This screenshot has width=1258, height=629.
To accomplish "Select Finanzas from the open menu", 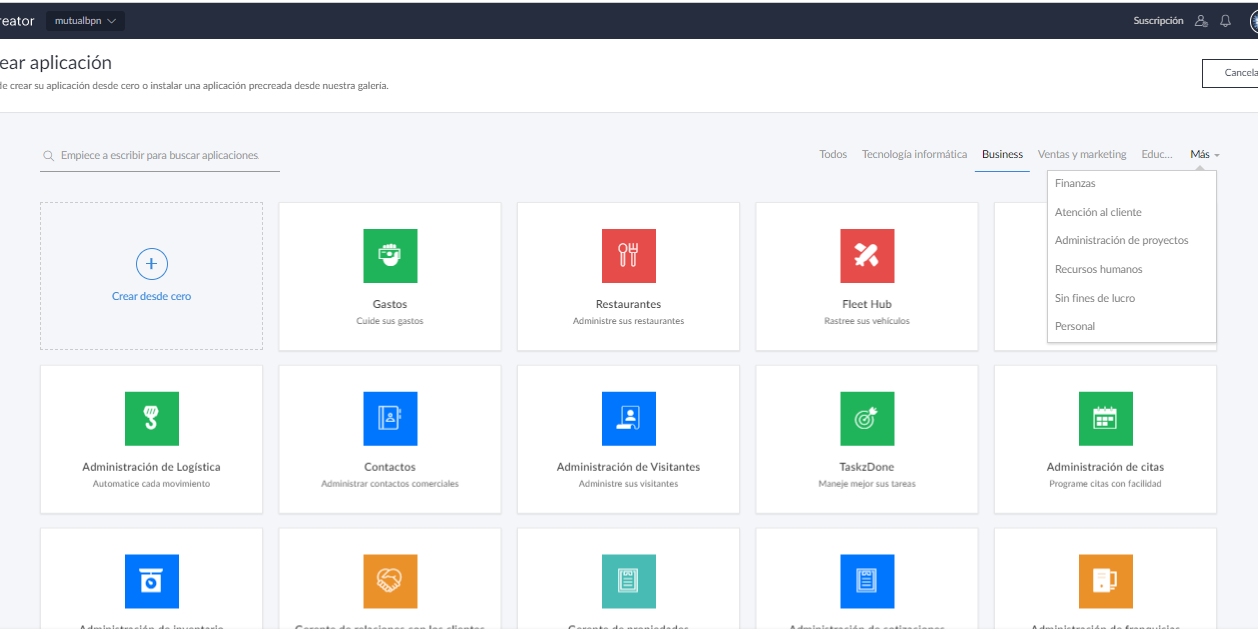I will click(1077, 183).
